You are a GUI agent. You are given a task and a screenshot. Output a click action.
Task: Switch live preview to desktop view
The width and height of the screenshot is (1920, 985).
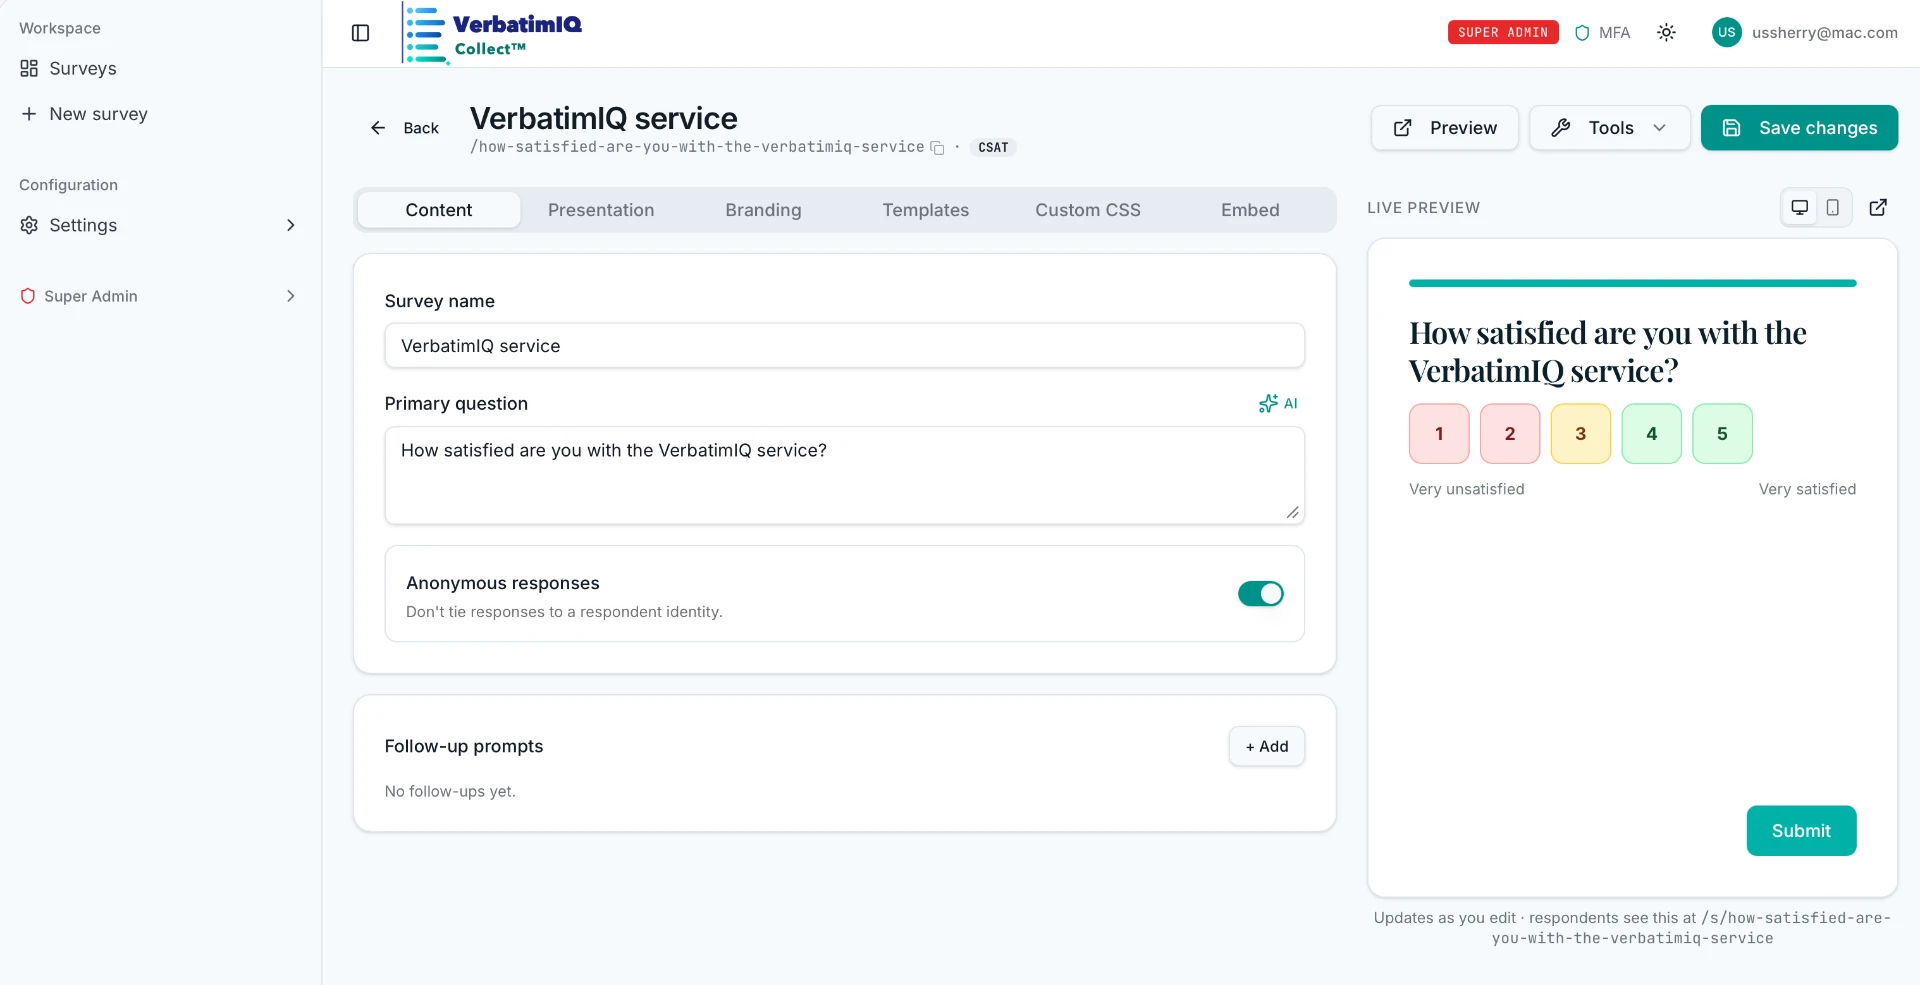tap(1799, 207)
